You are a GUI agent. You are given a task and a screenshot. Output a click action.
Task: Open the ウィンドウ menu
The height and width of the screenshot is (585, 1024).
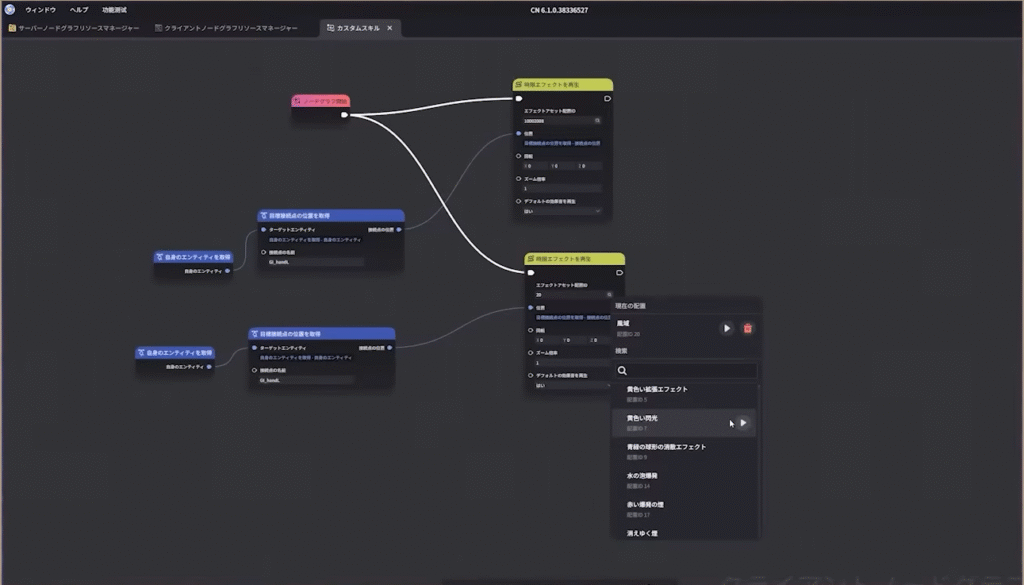tap(40, 9)
